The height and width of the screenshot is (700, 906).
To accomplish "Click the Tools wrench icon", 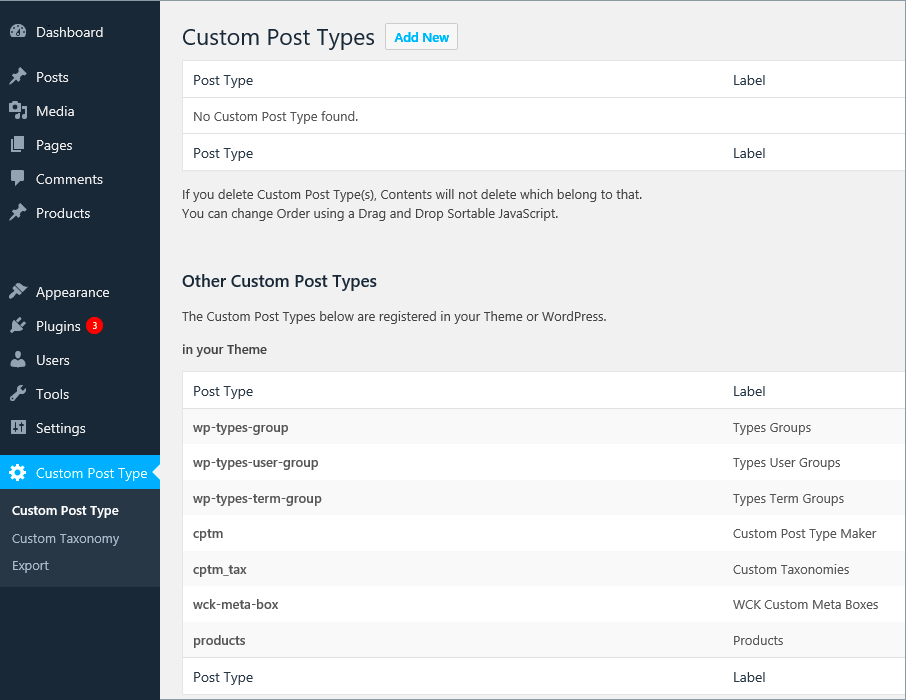I will click(18, 394).
